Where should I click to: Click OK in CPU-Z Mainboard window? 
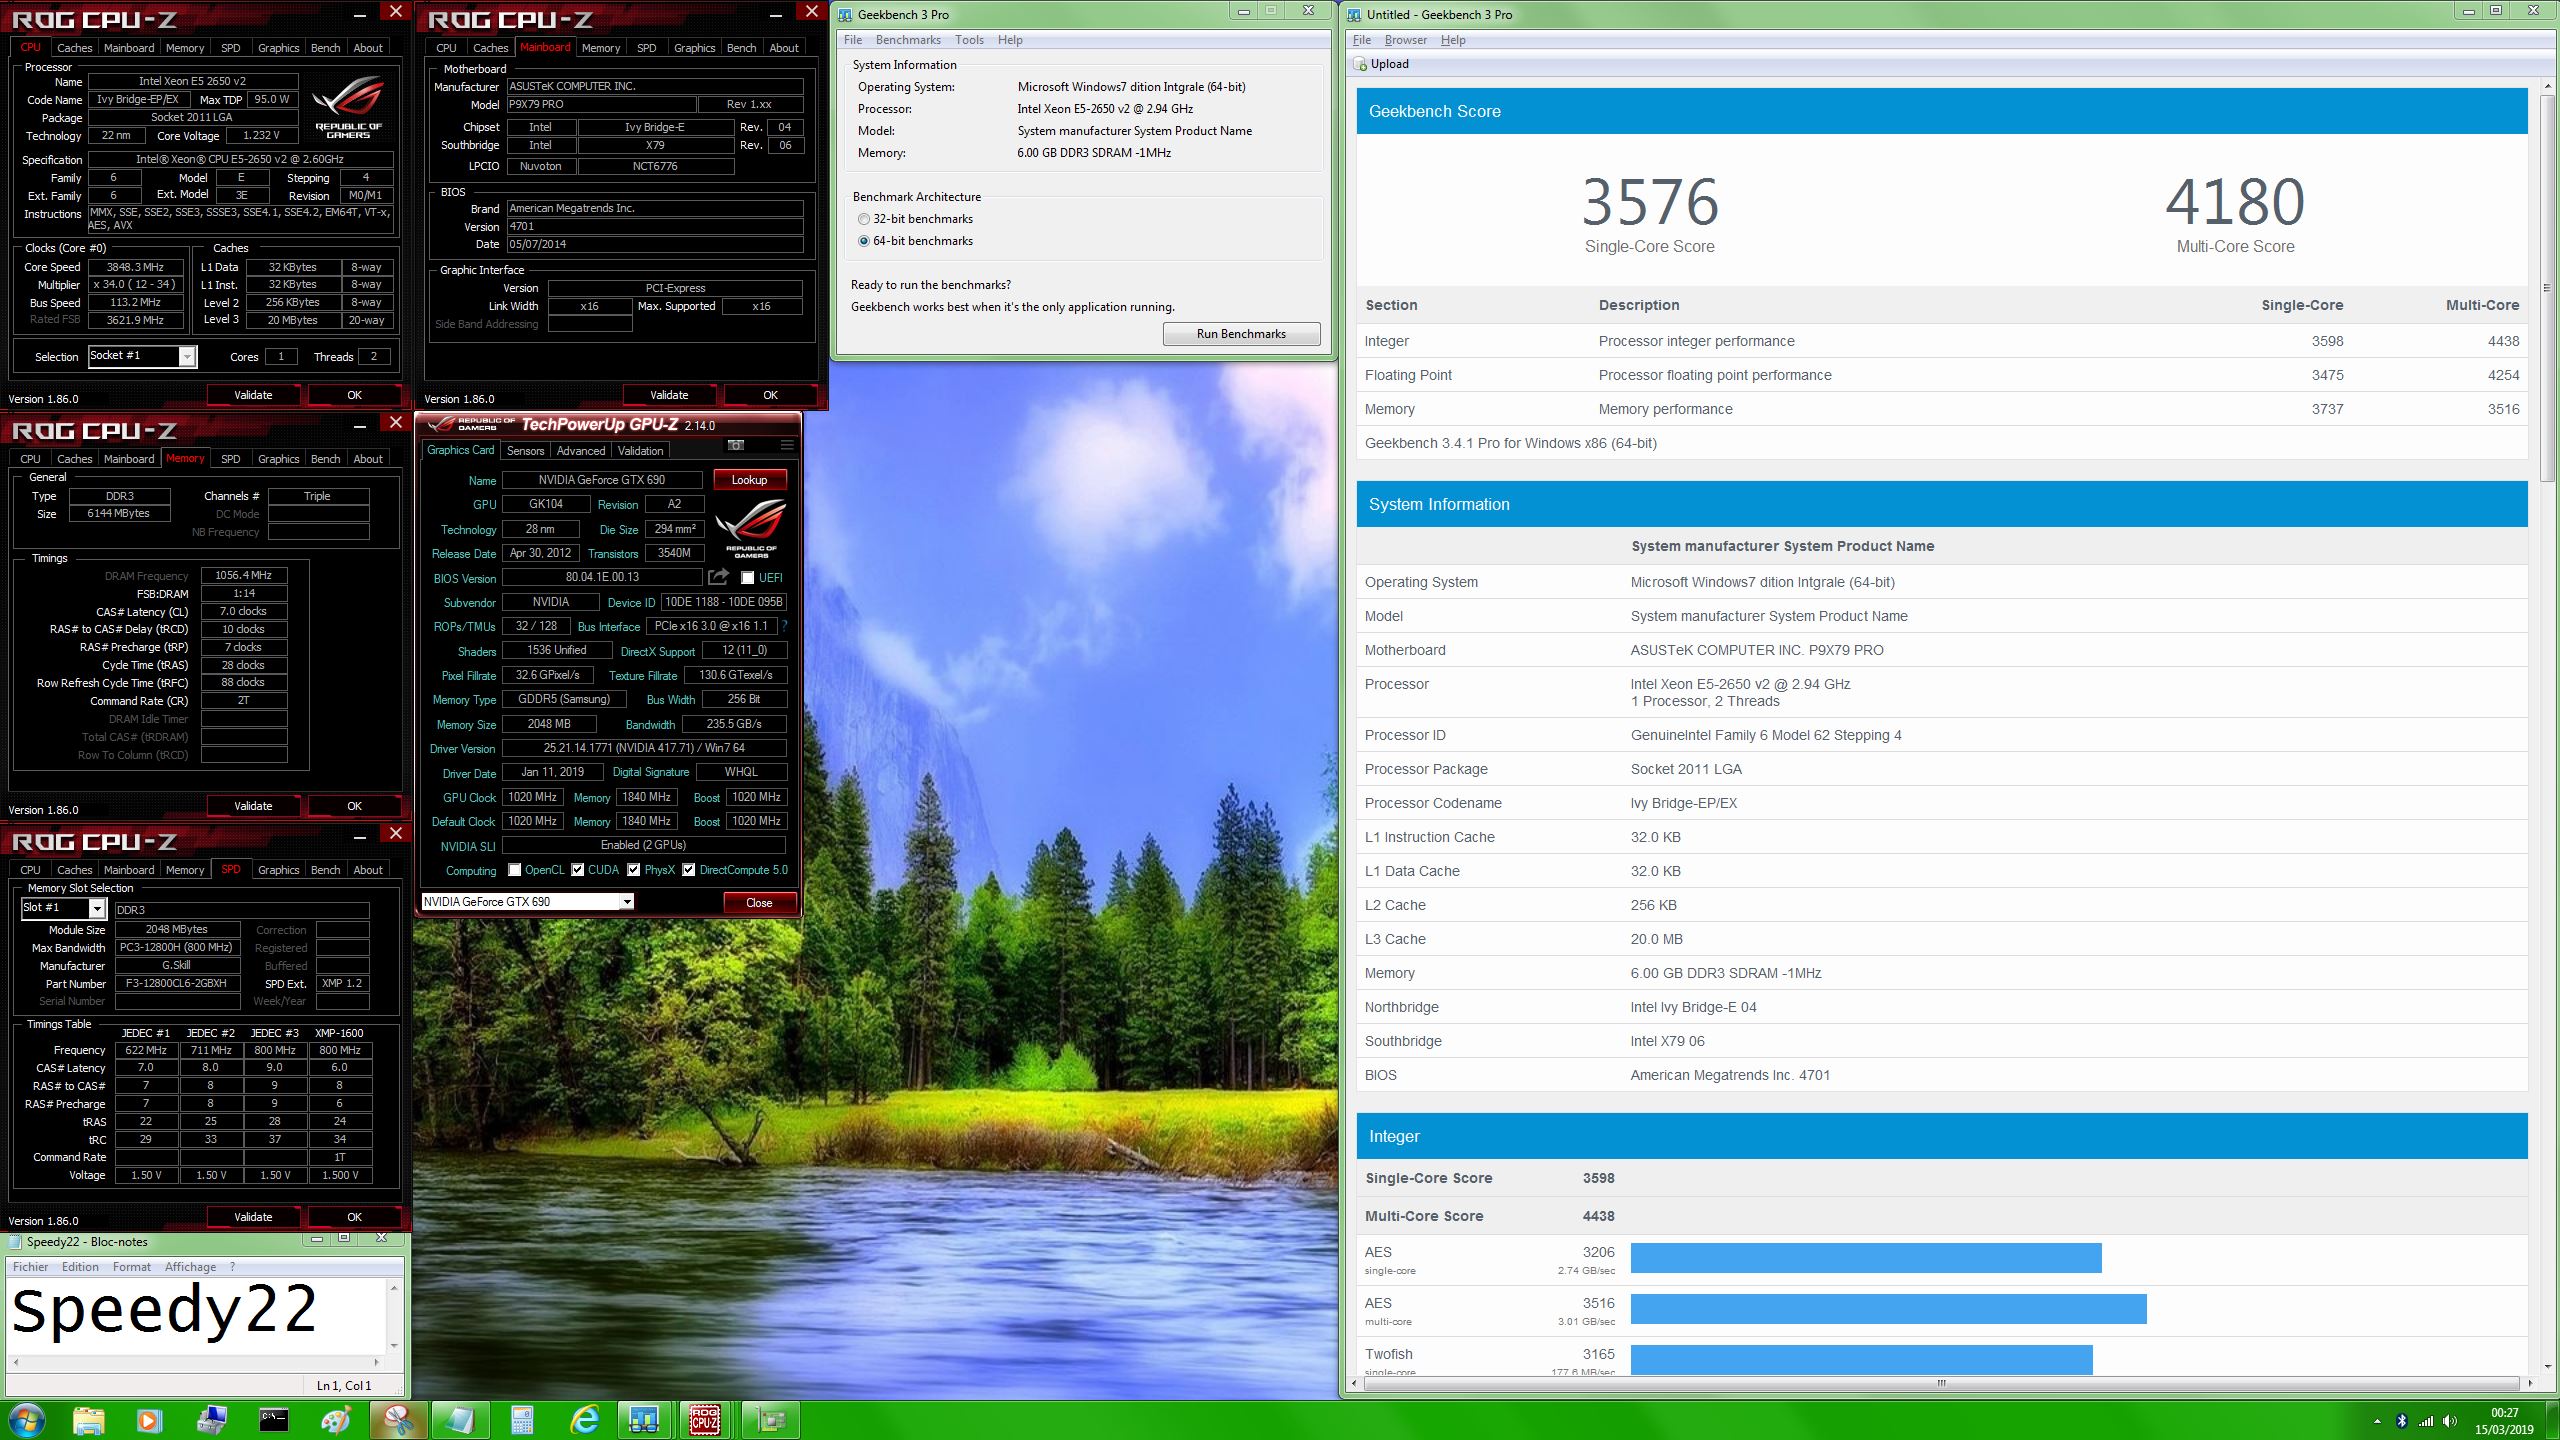tap(770, 395)
